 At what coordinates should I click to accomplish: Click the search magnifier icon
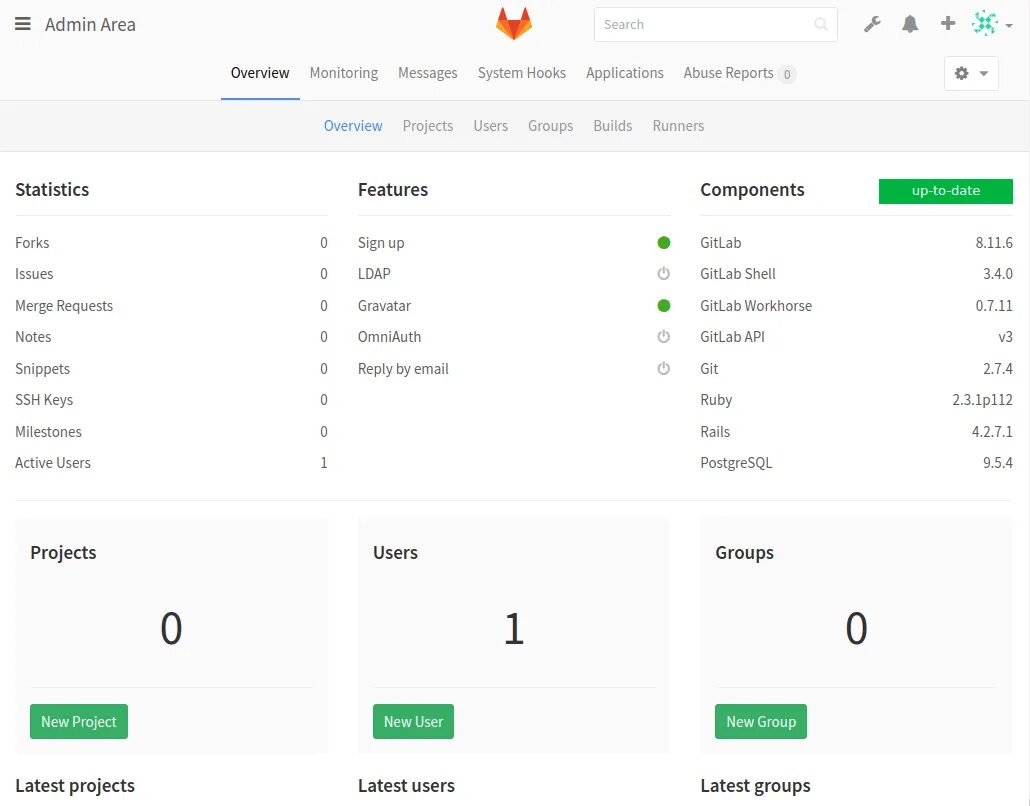tap(820, 24)
